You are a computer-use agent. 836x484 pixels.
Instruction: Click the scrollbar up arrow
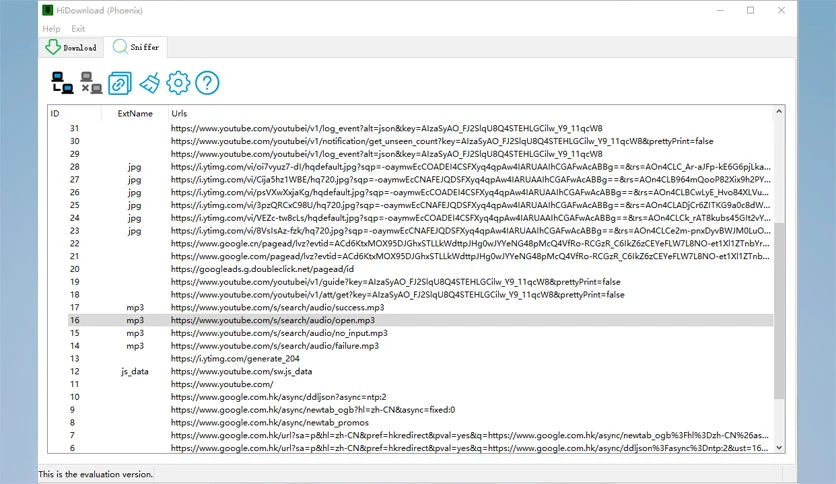(779, 111)
